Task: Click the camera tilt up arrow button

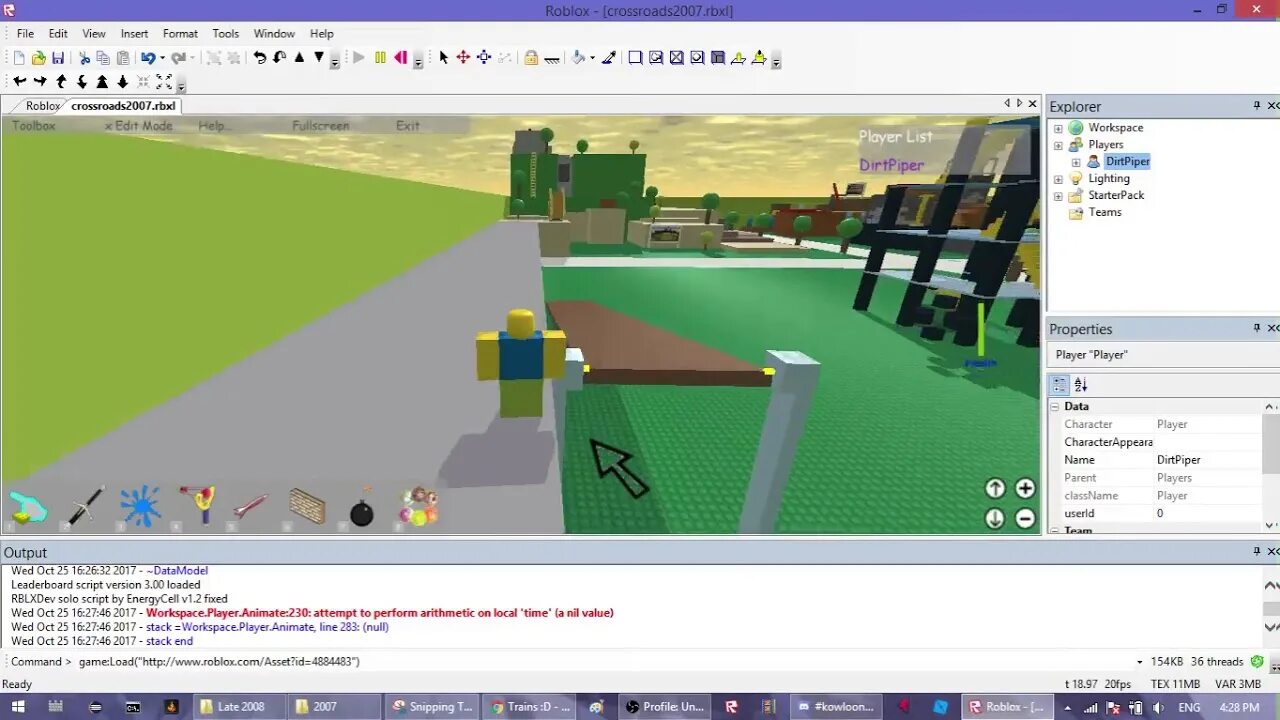Action: (x=995, y=488)
